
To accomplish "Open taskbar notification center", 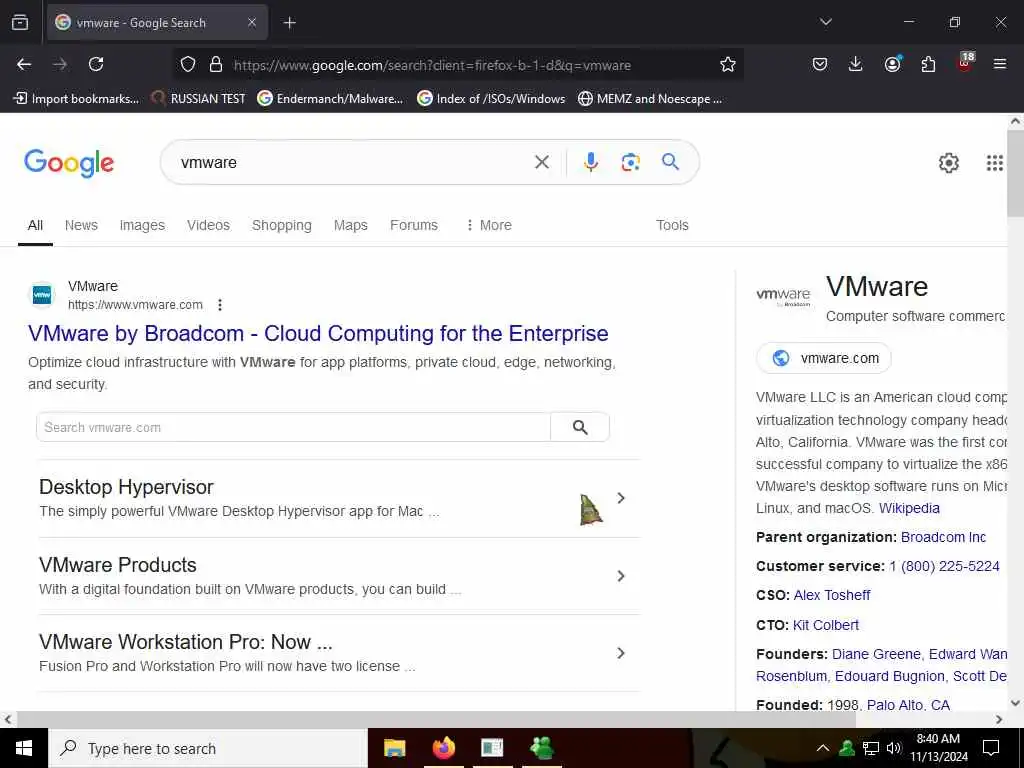I will (991, 748).
